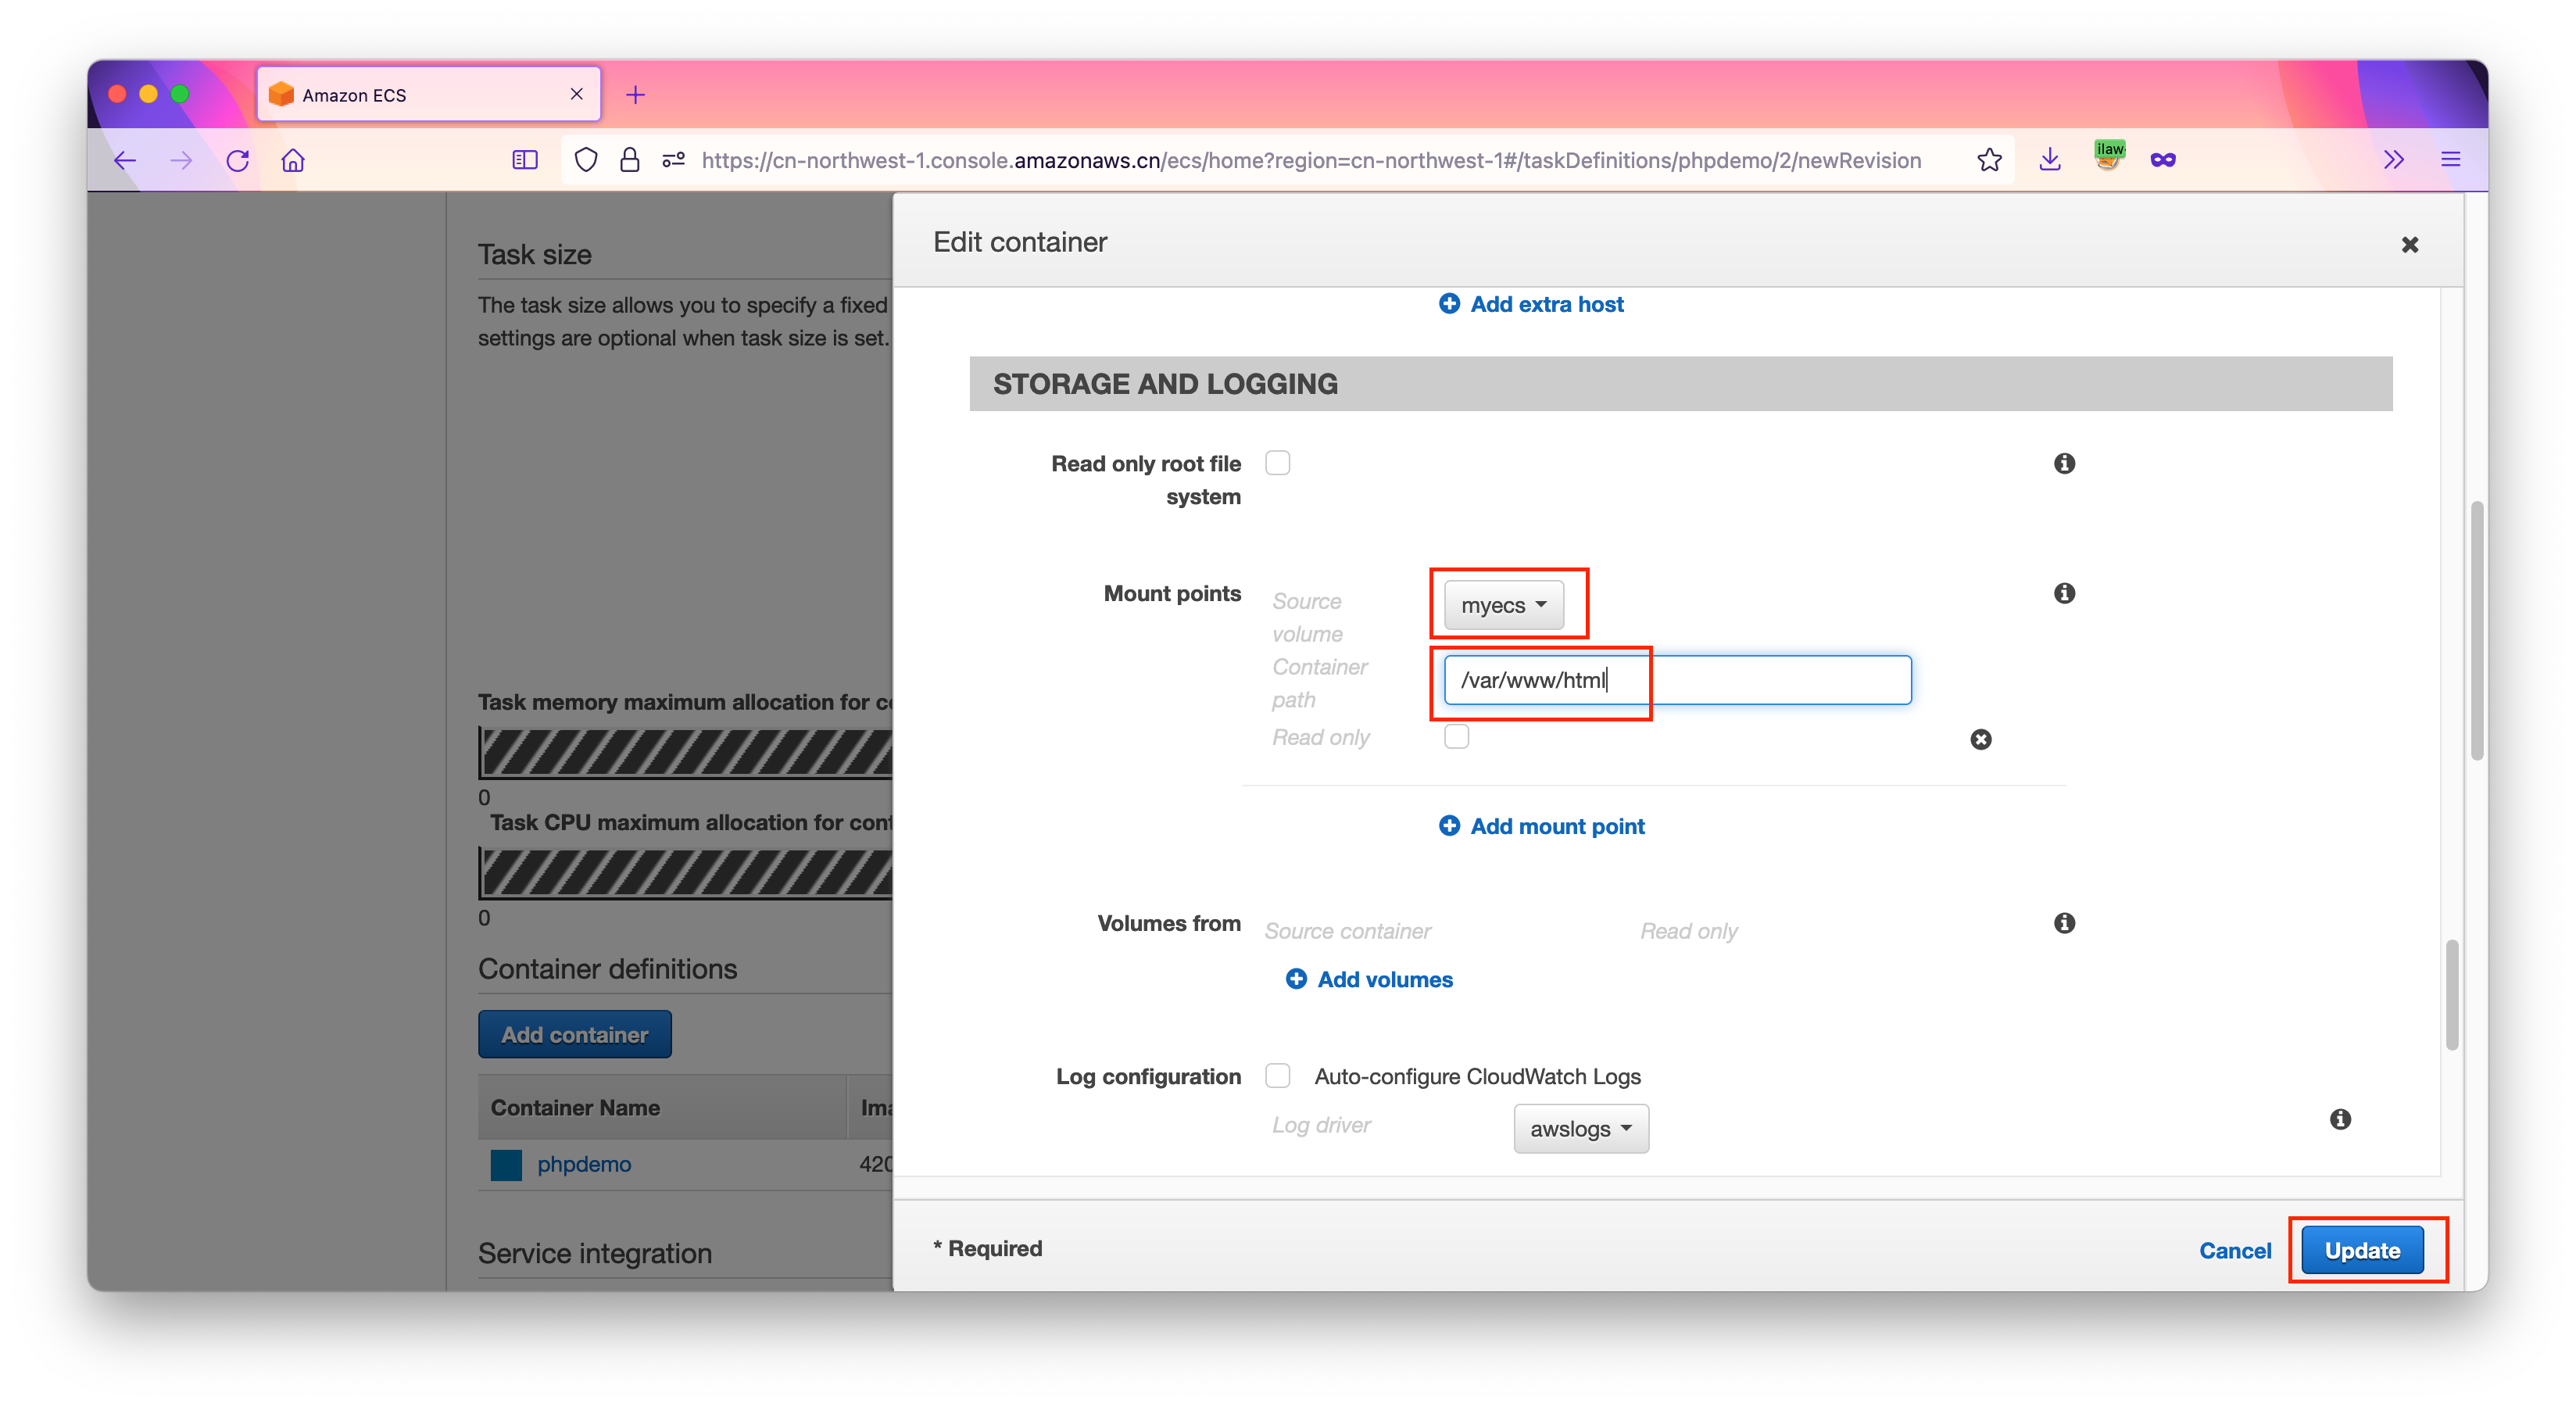Click the STORAGE AND LOGGING section header

pyautogui.click(x=1680, y=384)
